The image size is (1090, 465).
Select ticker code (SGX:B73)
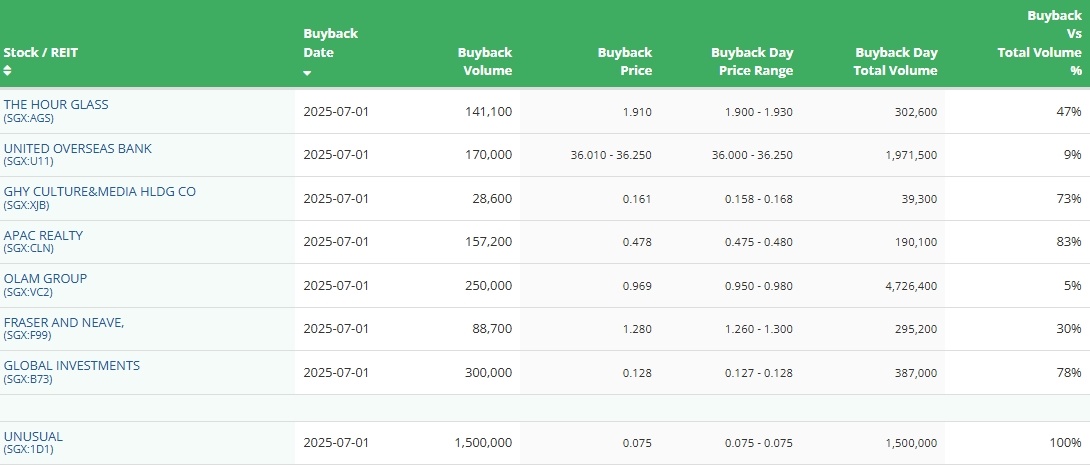click(28, 380)
